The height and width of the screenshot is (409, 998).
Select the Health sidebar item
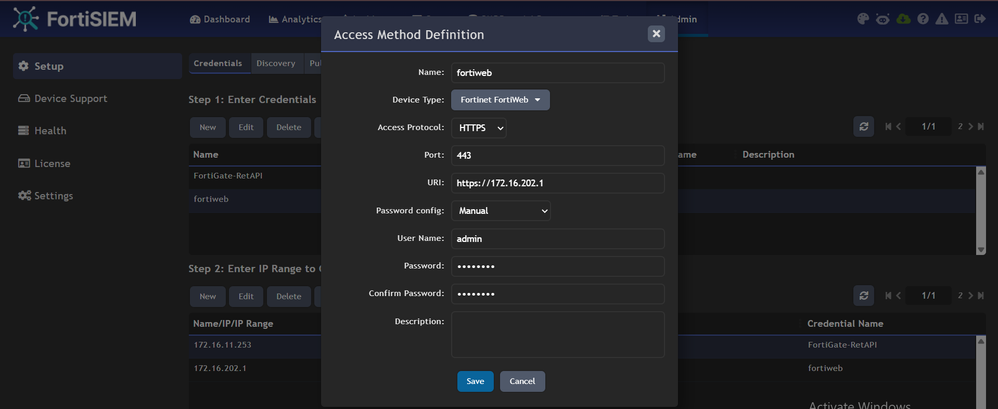tap(50, 131)
